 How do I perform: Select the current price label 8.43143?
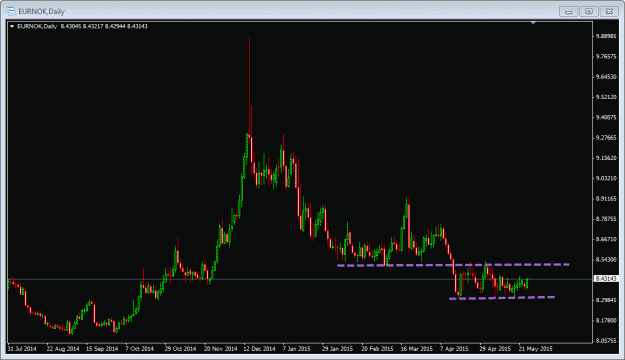point(606,279)
